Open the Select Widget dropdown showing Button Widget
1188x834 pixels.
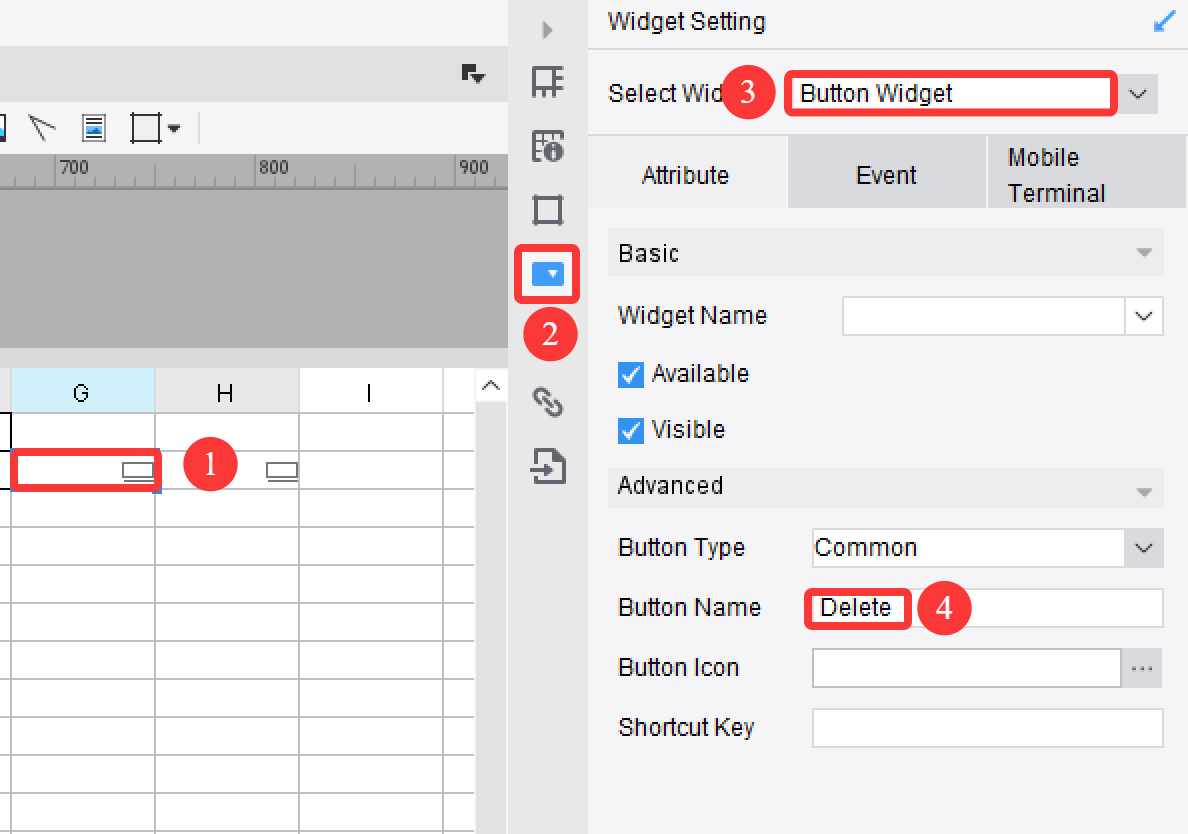coord(1137,93)
